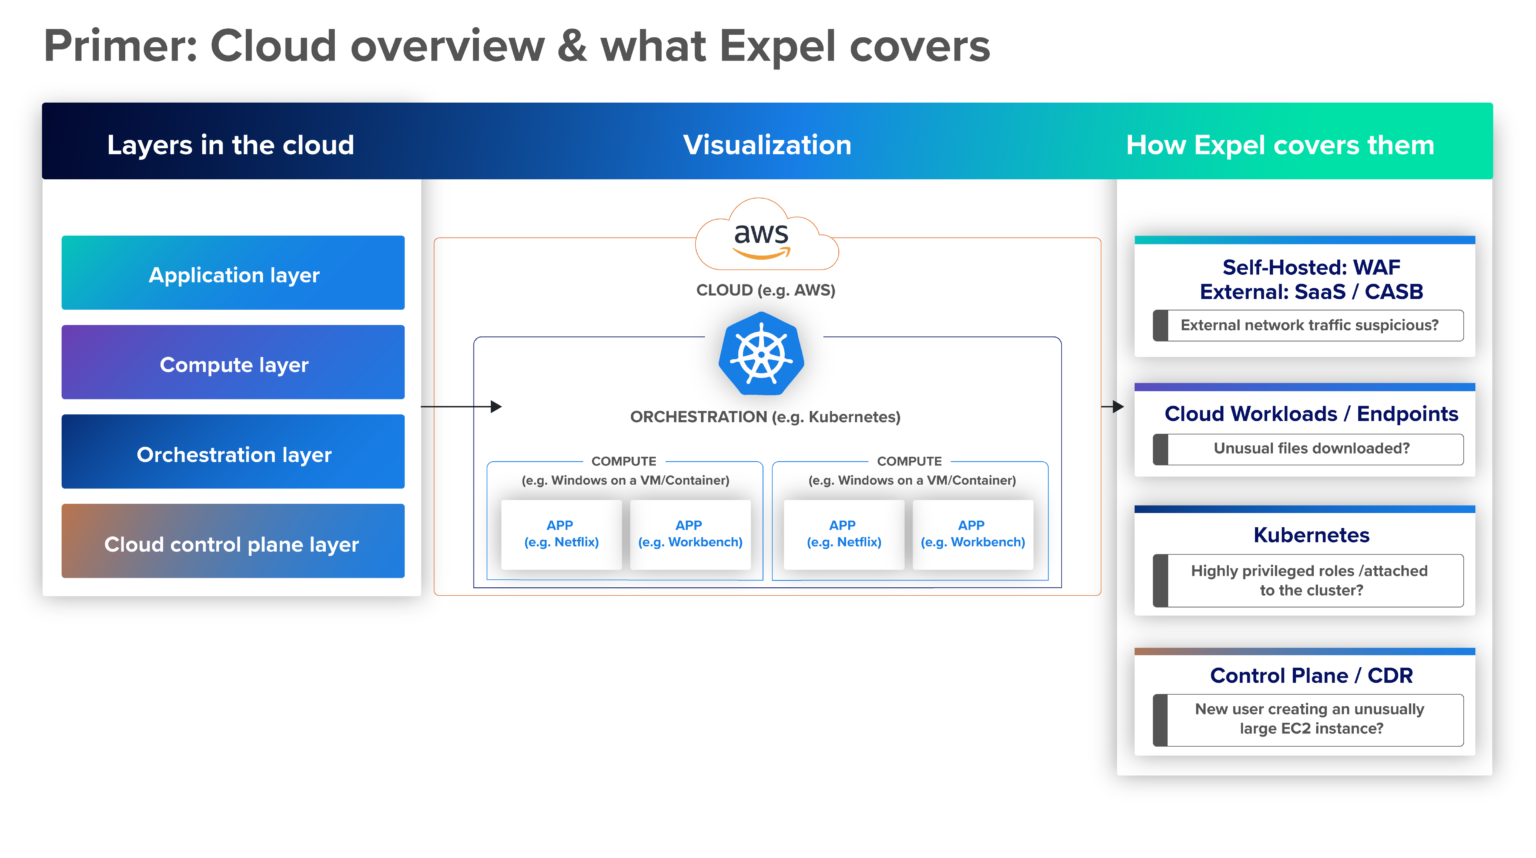Select the Application layer box

tap(233, 273)
